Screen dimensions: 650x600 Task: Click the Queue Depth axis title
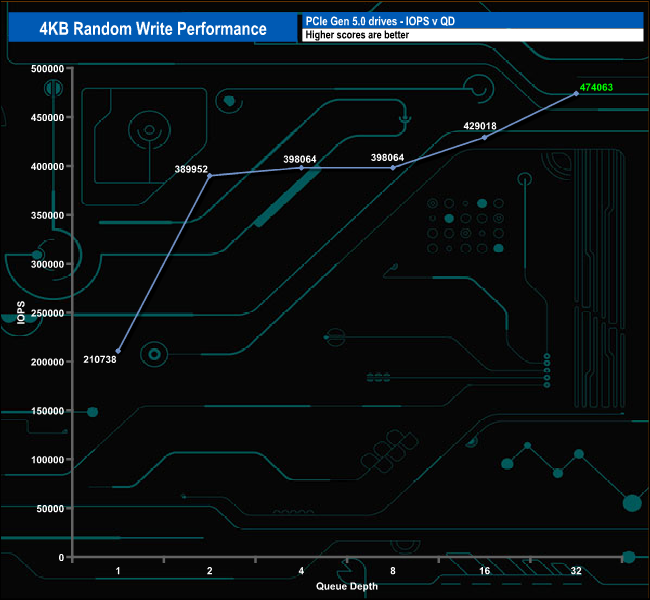[x=347, y=586]
